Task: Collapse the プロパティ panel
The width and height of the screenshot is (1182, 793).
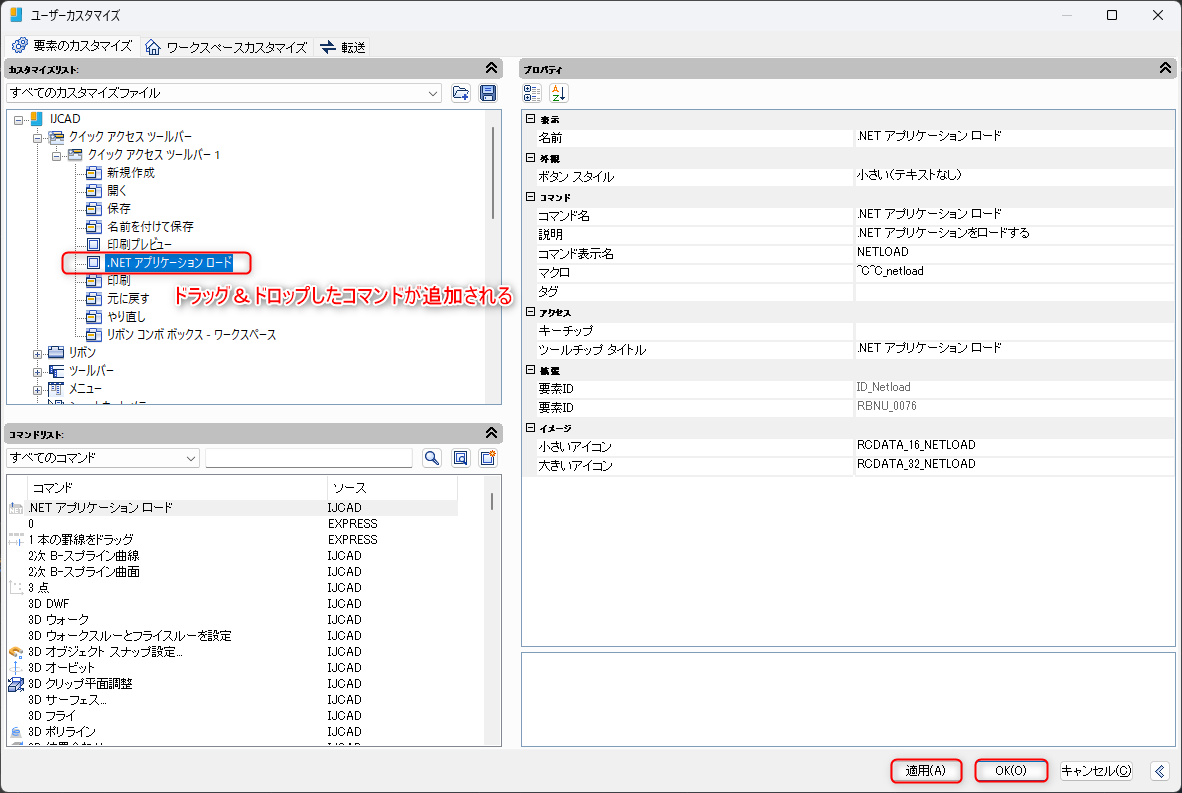Action: point(1165,69)
